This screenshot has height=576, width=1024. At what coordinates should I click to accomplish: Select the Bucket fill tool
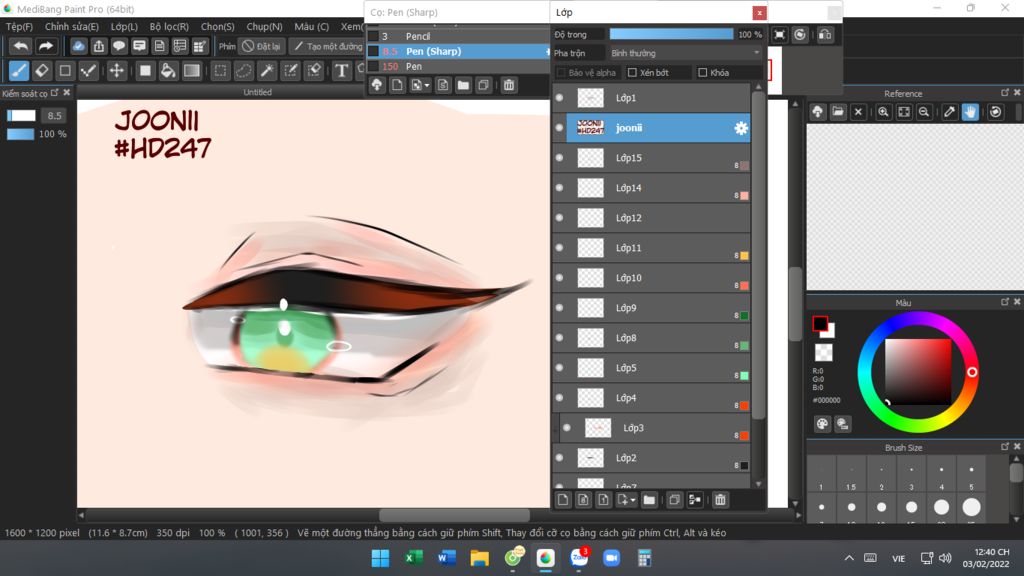(x=168, y=71)
